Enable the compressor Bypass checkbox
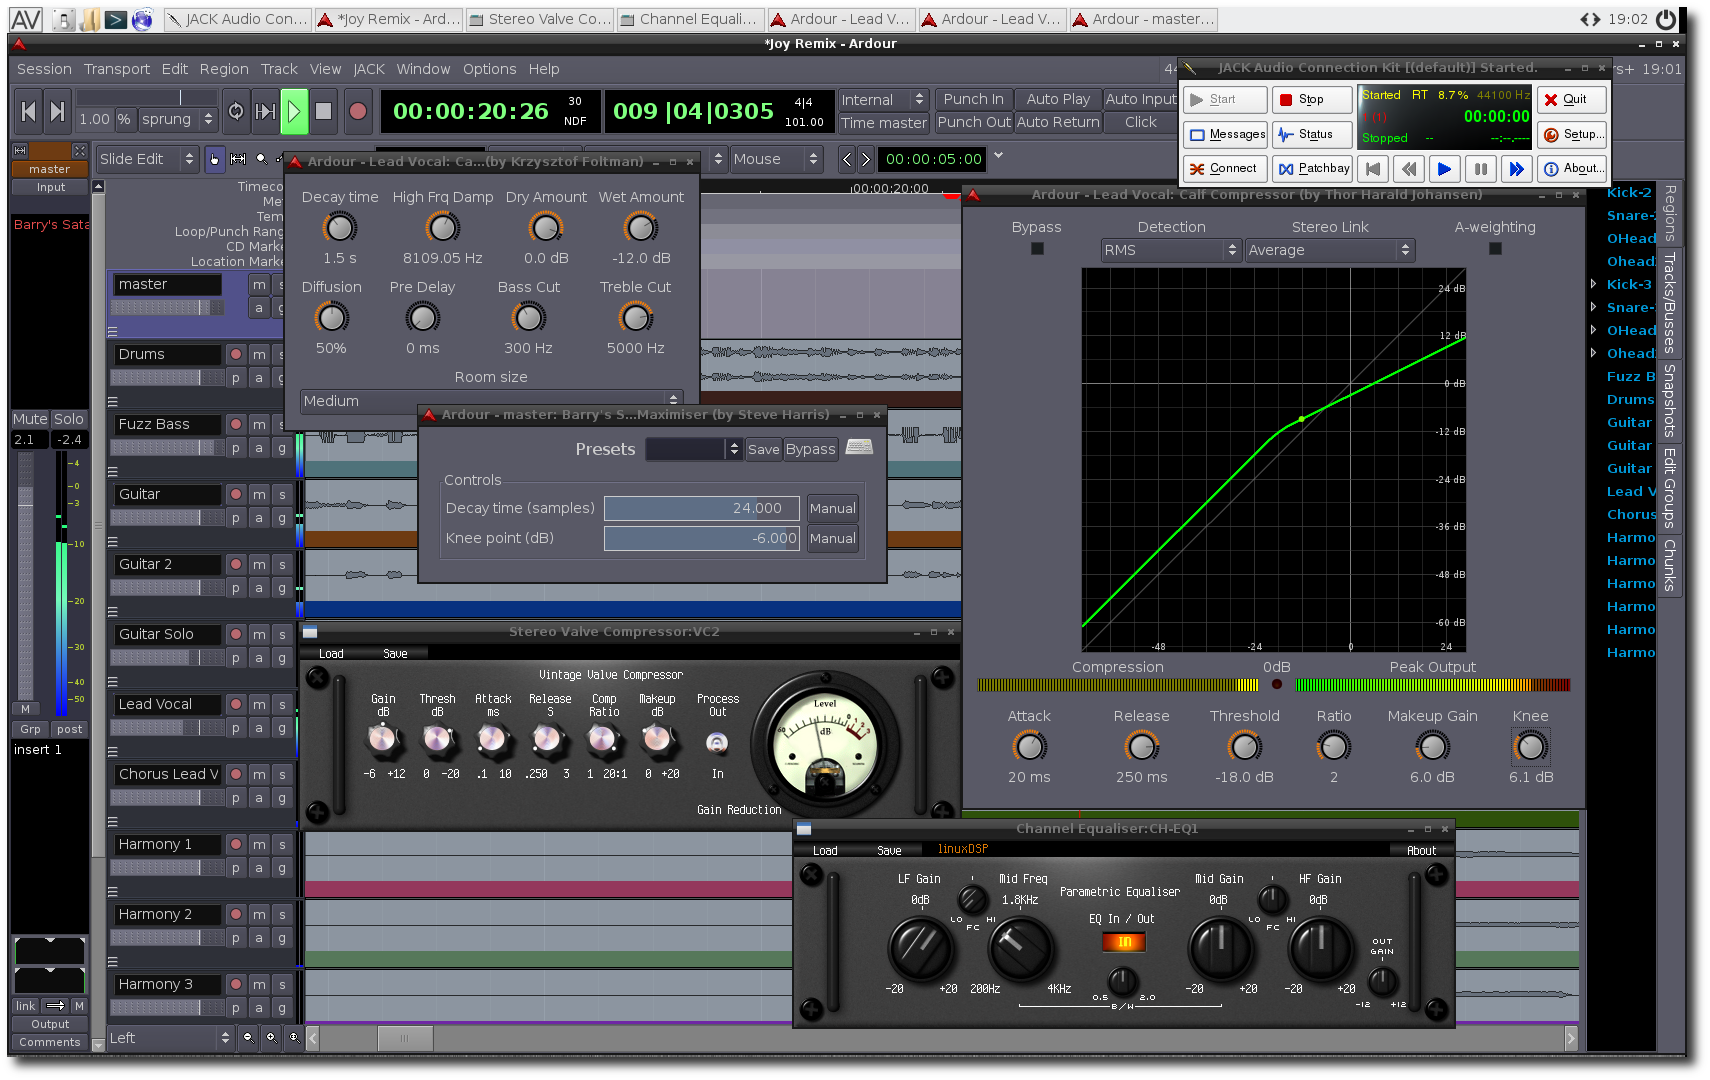This screenshot has width=1710, height=1080. [1037, 249]
